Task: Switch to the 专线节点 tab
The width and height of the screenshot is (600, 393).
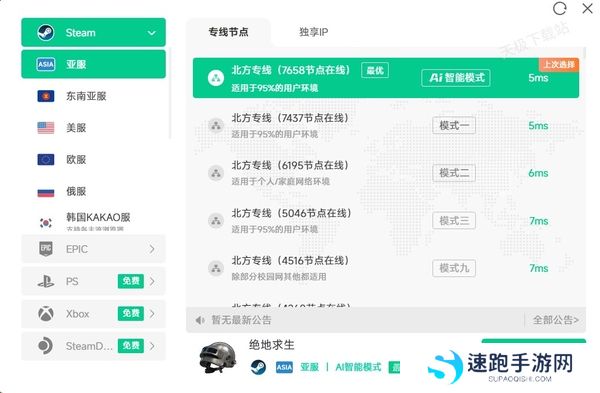Action: [228, 32]
